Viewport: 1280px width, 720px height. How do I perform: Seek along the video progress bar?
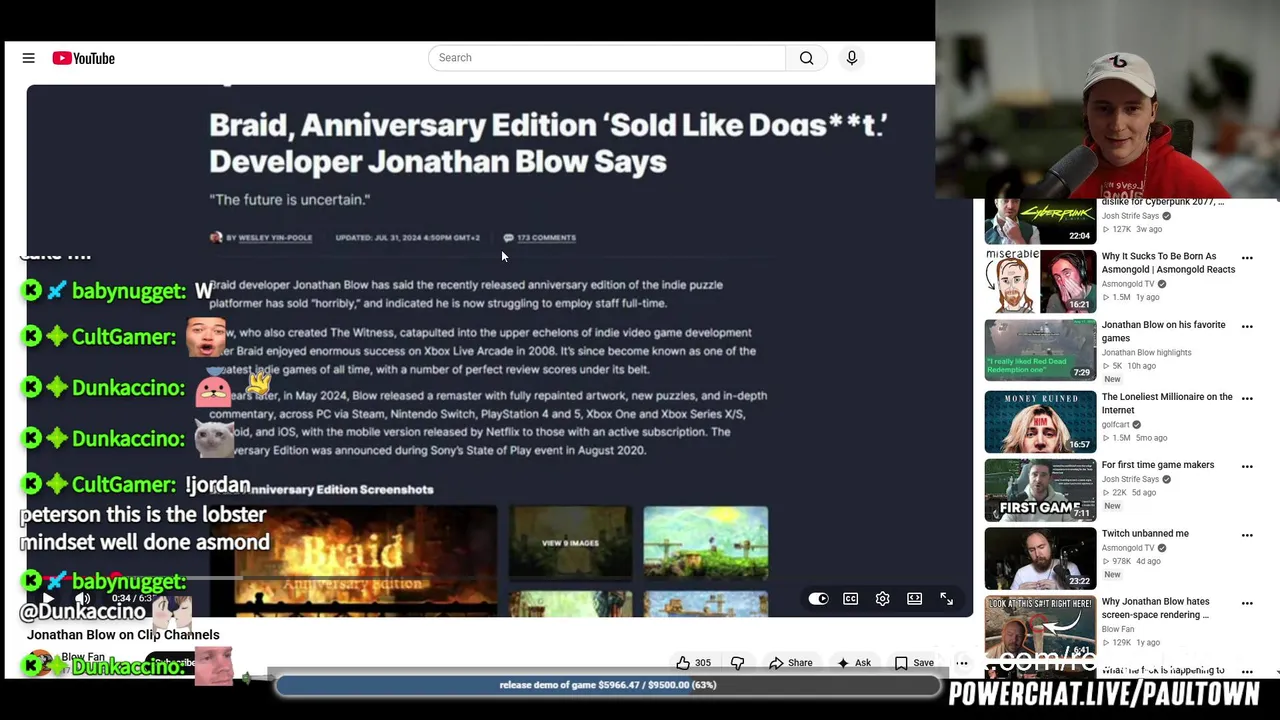[x=498, y=578]
